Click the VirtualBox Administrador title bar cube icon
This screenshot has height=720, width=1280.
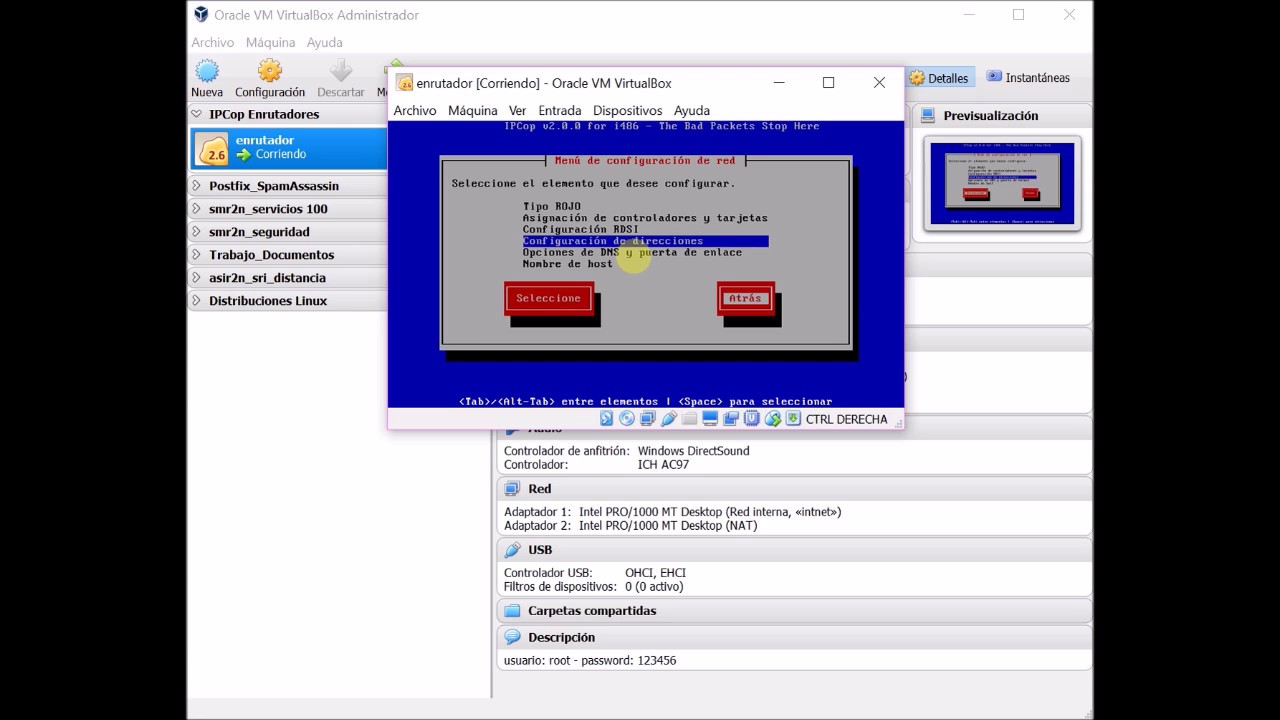pos(201,15)
